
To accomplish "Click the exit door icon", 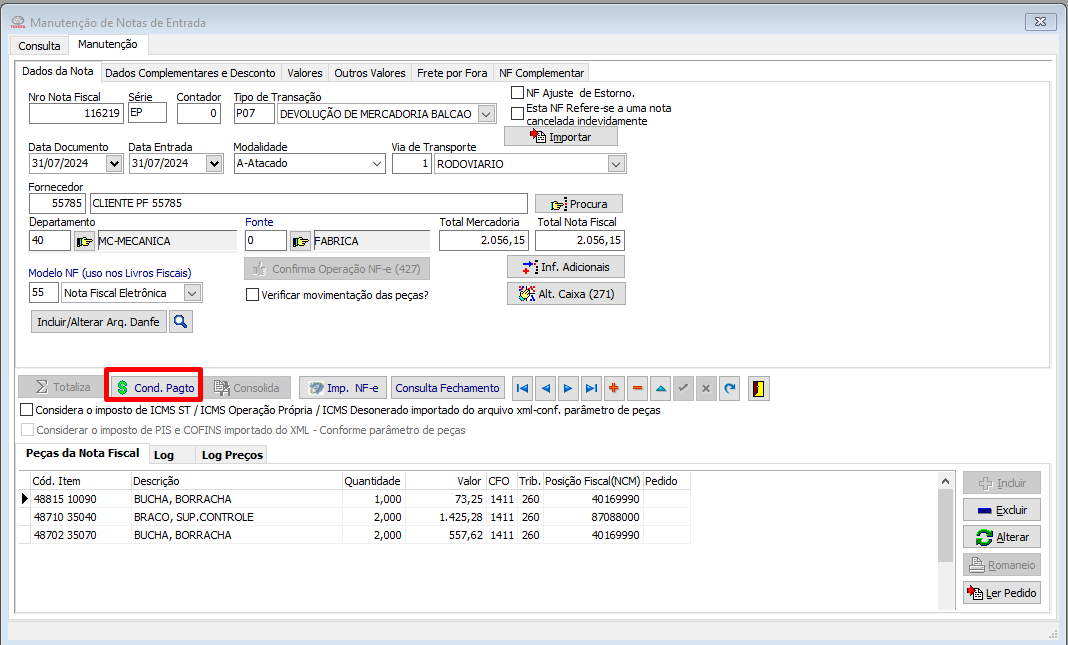I will point(759,388).
